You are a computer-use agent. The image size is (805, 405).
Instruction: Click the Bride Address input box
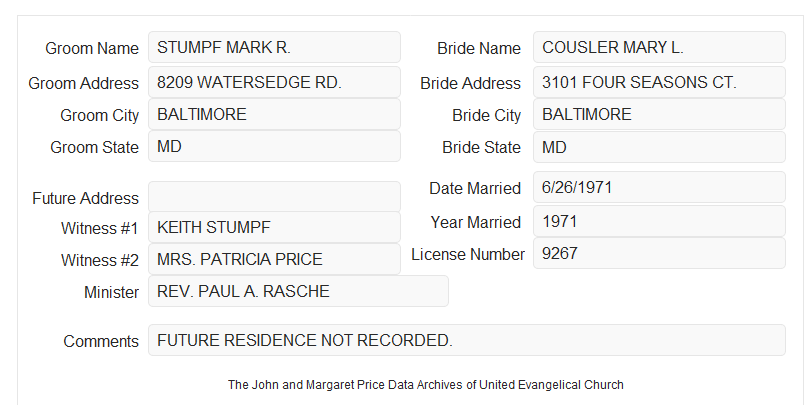[659, 82]
